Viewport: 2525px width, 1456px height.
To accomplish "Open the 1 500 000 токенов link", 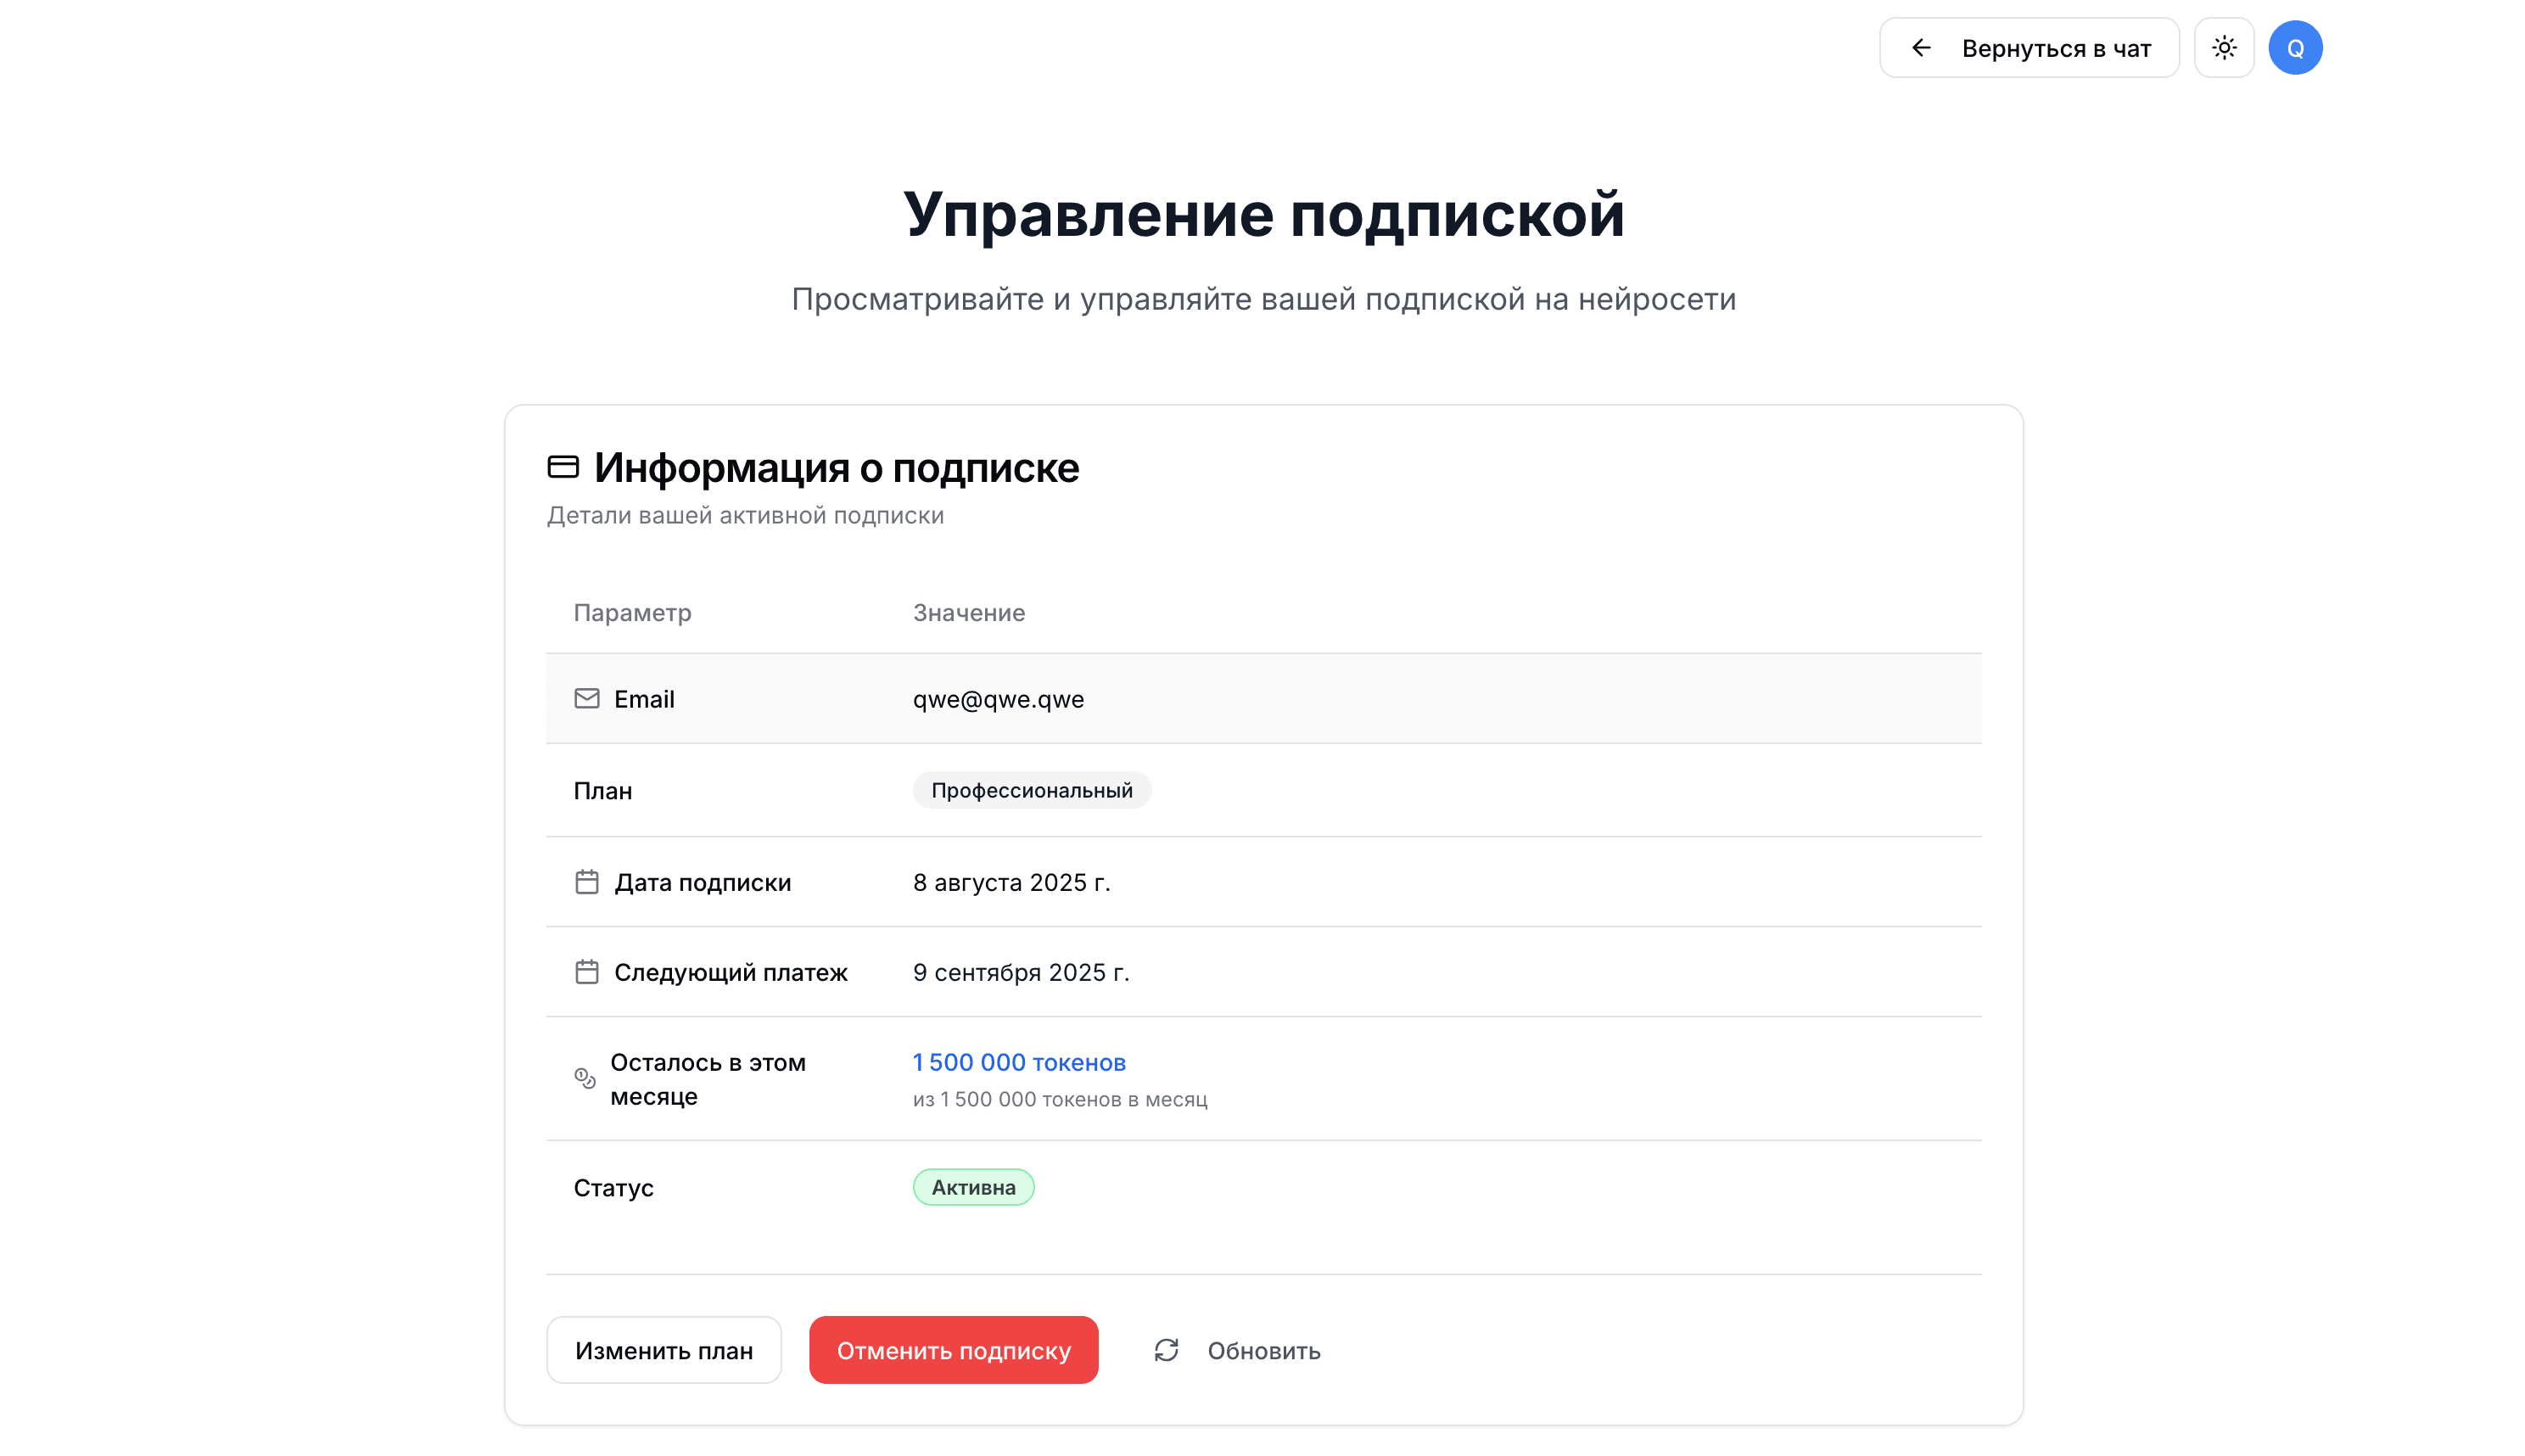I will (1019, 1062).
